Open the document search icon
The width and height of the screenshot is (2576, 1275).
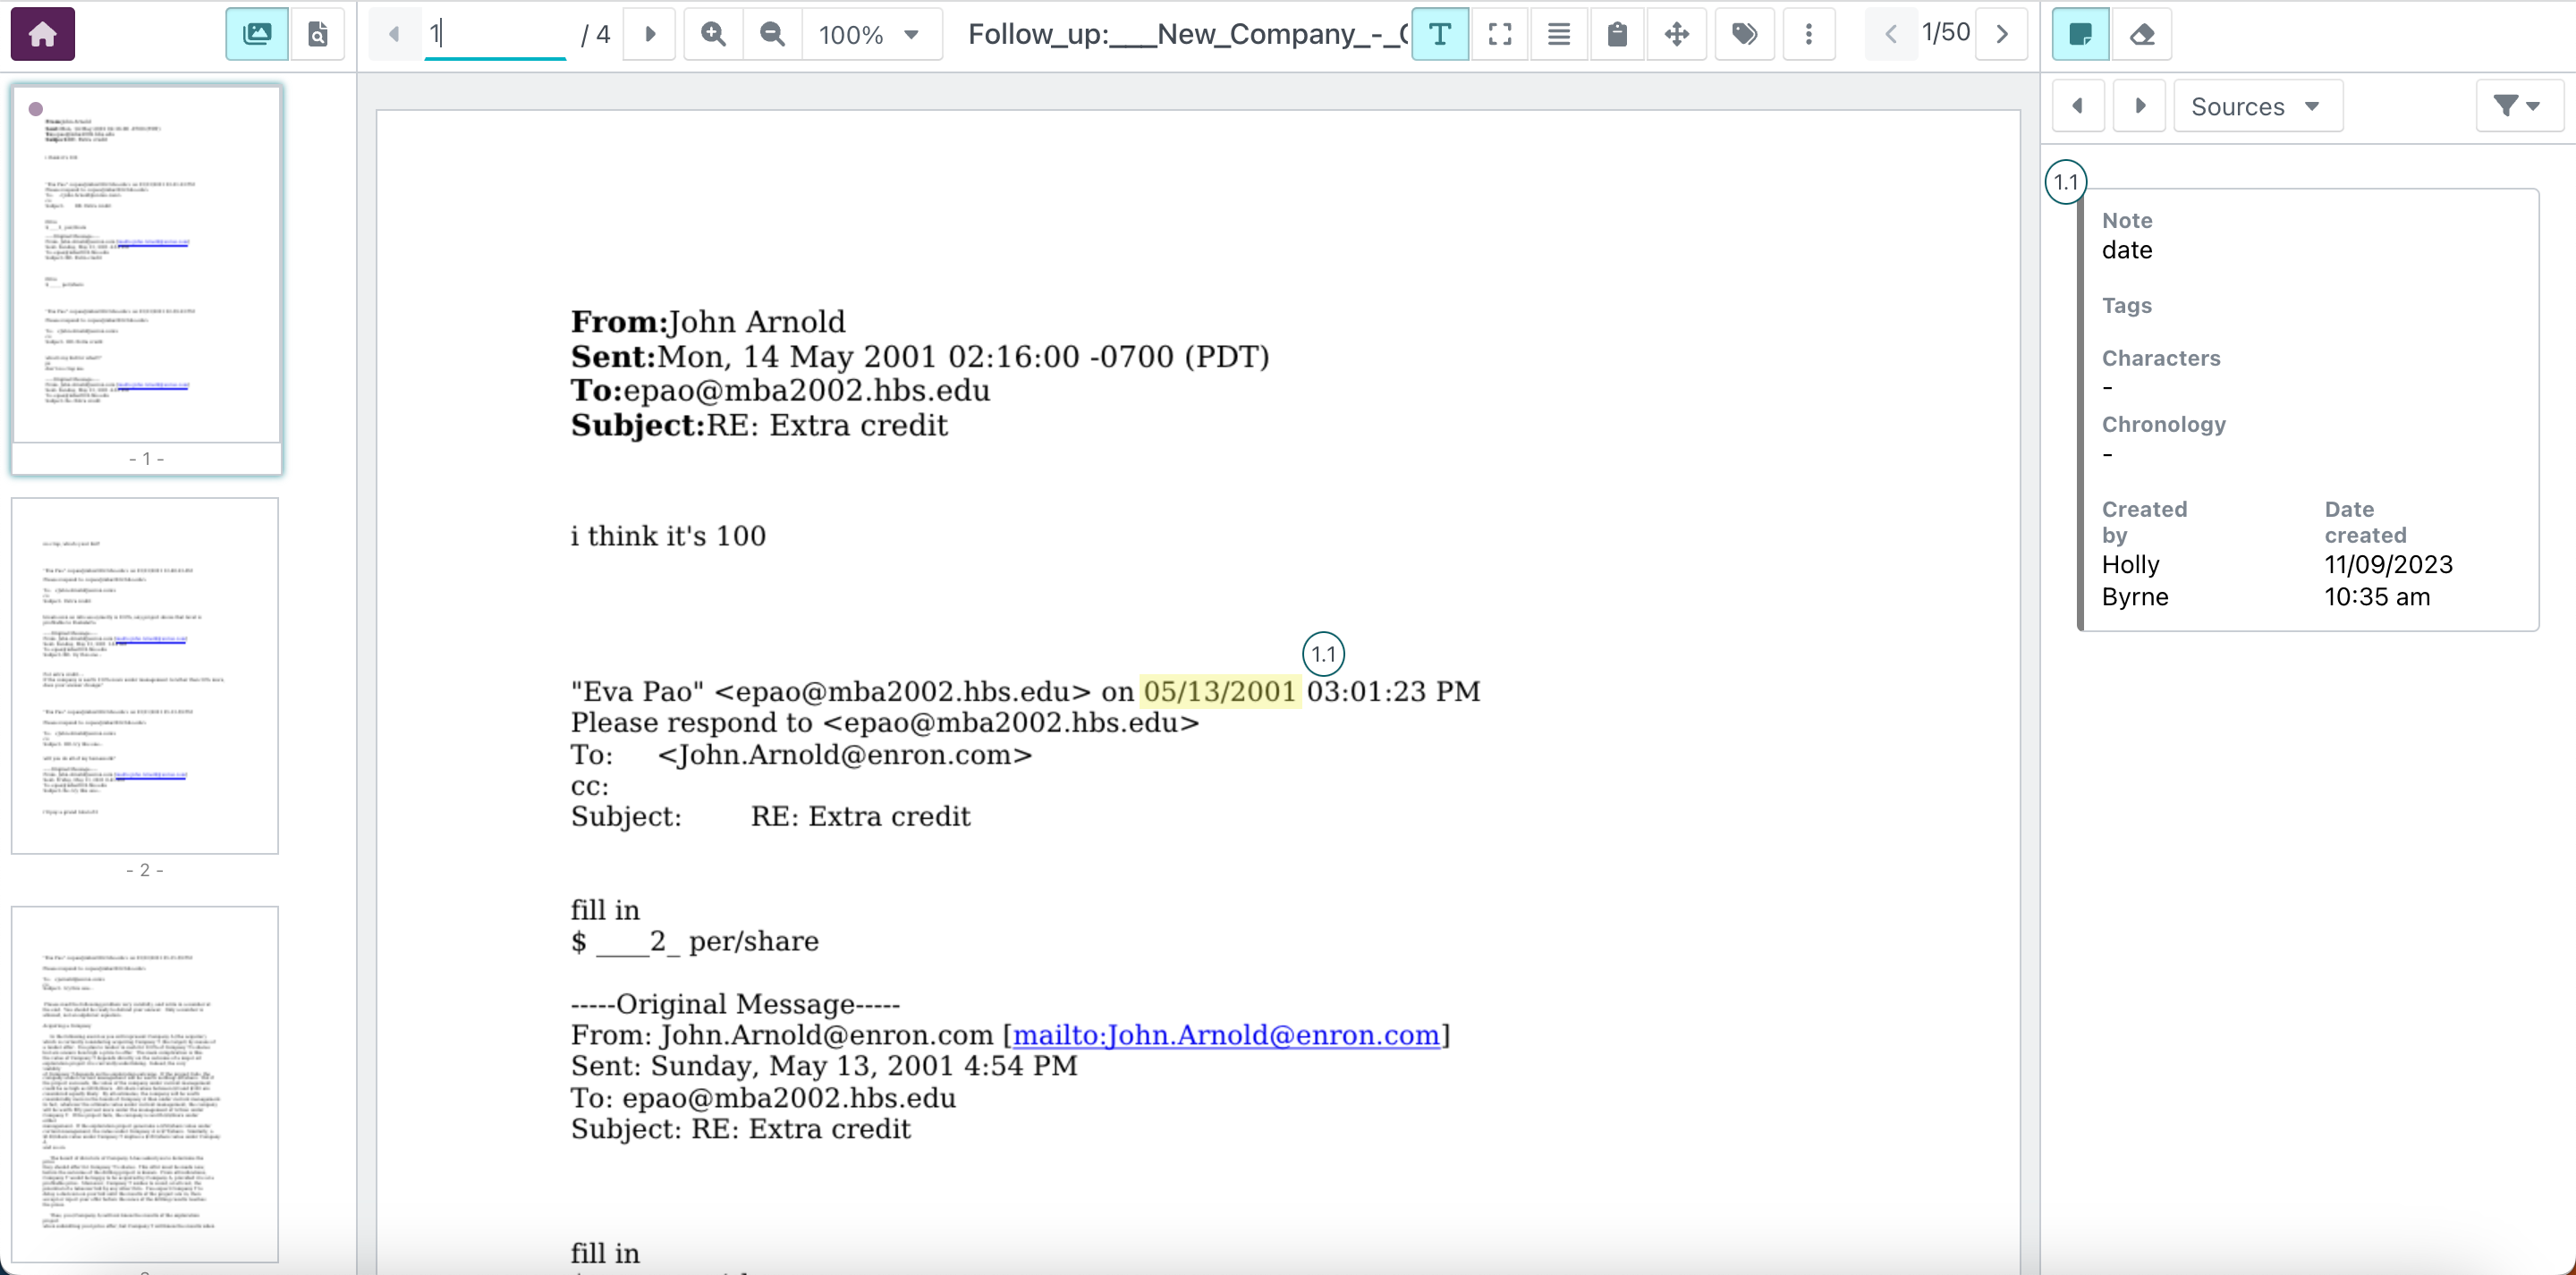[317, 34]
